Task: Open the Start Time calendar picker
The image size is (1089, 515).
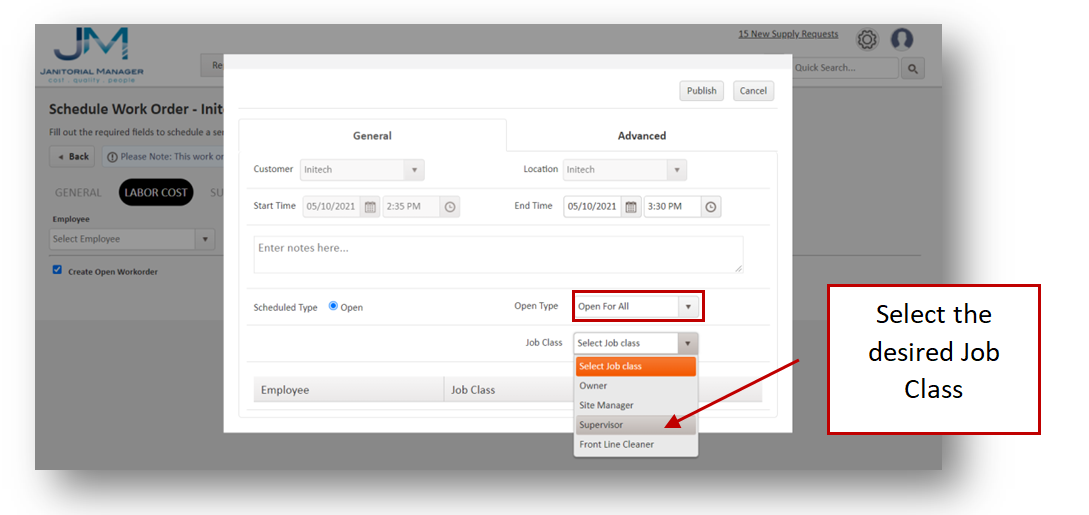Action: click(370, 207)
